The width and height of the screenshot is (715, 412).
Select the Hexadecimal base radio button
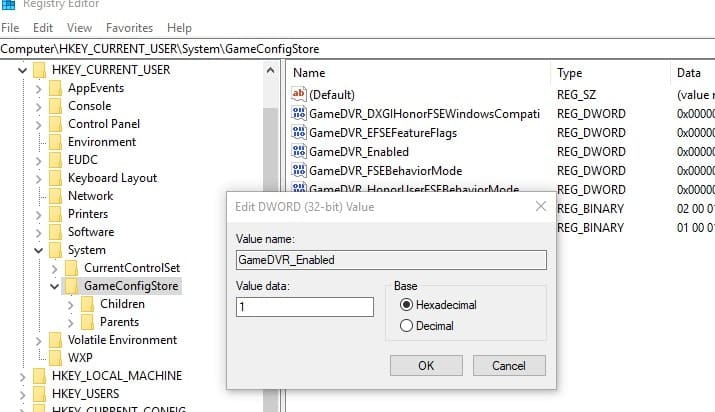(406, 305)
